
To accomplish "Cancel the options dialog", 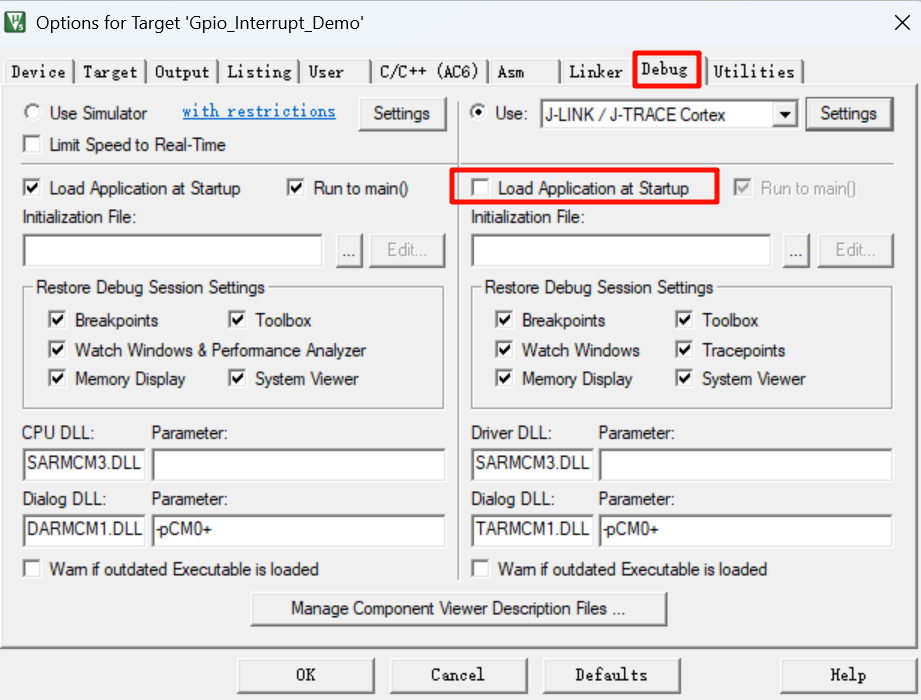I will pos(458,675).
